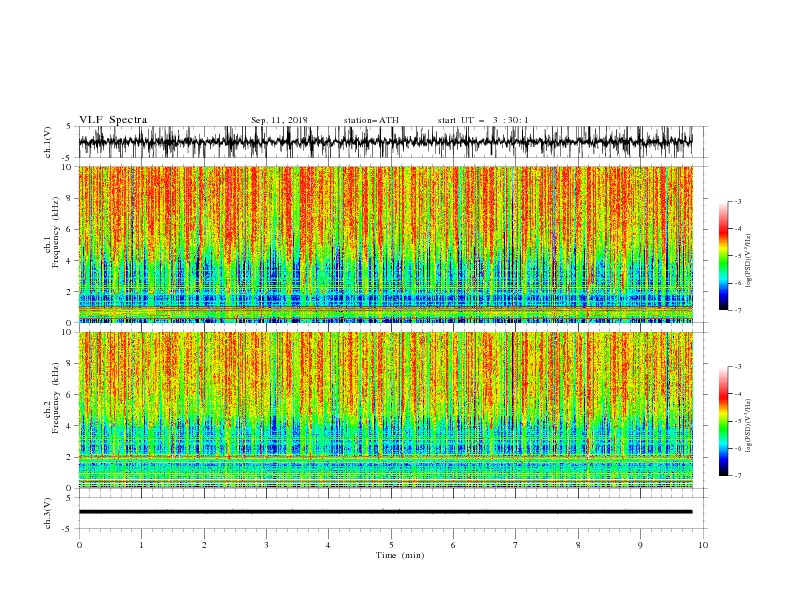
Task: Click the 'Time (min)' axis label
Action: click(400, 555)
